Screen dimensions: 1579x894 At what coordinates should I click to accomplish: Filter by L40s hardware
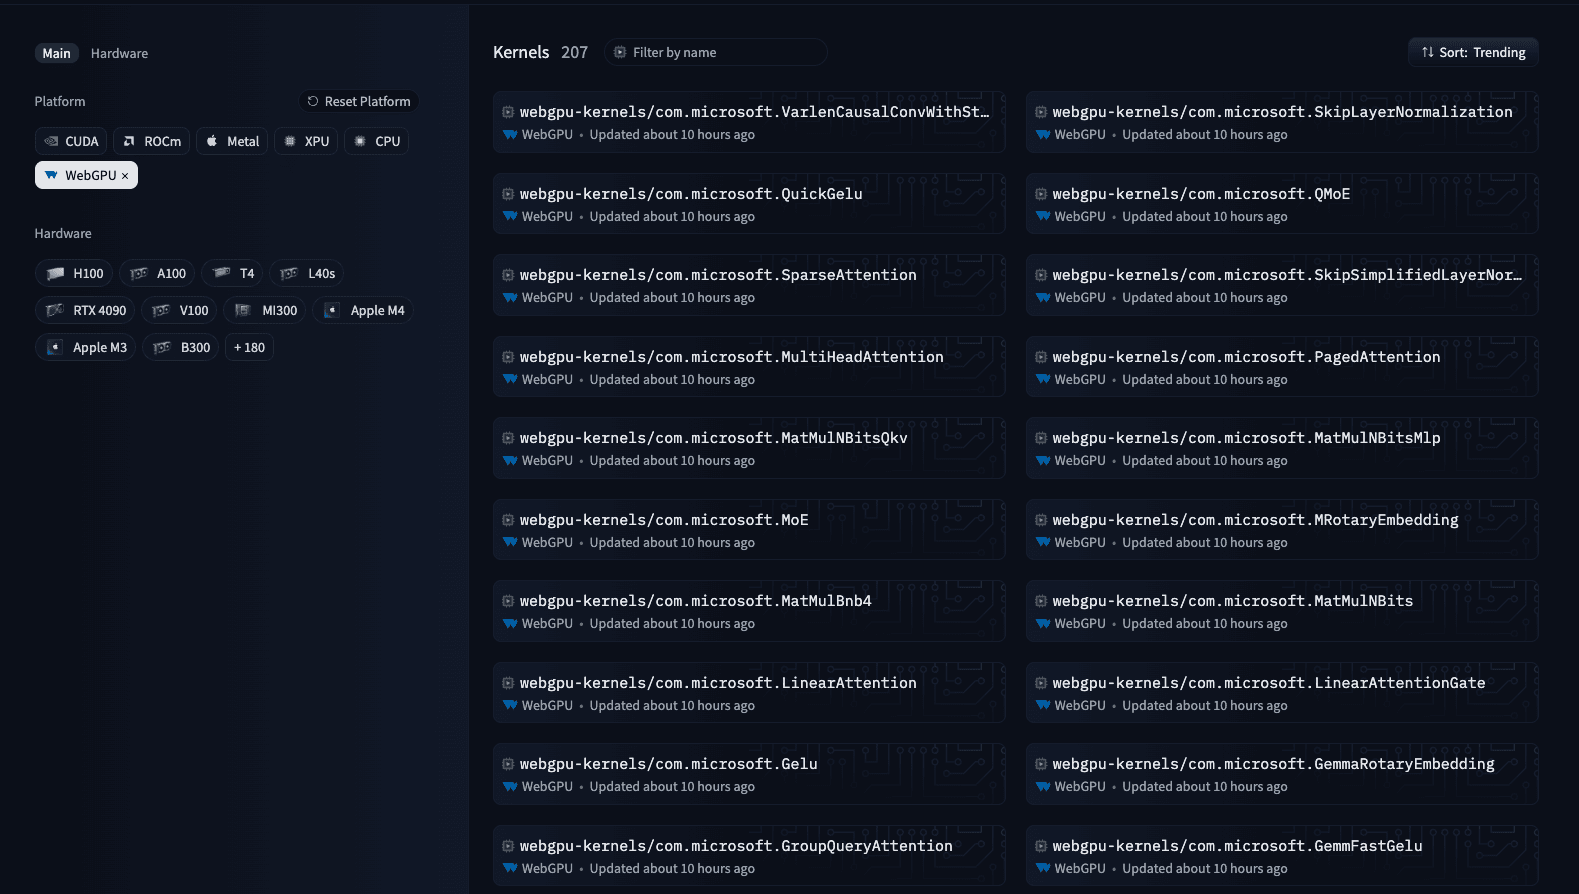[x=307, y=273]
